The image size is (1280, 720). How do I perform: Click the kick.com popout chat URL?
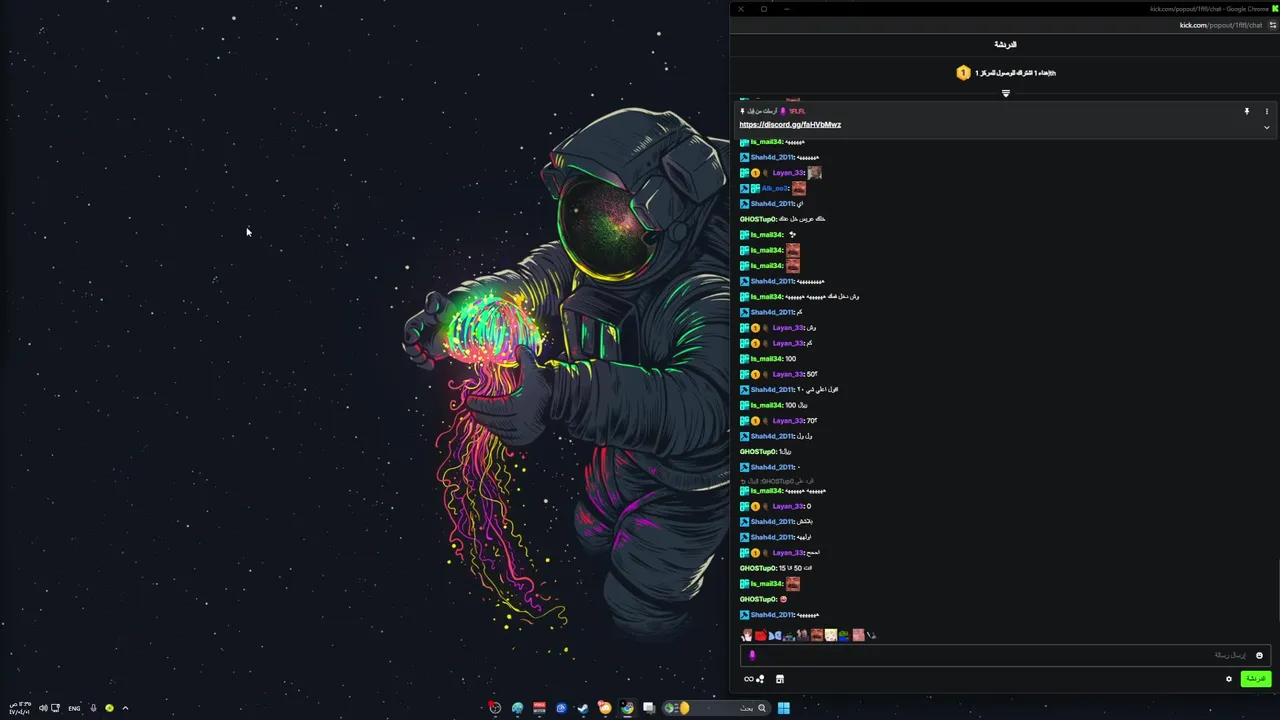click(x=1220, y=25)
